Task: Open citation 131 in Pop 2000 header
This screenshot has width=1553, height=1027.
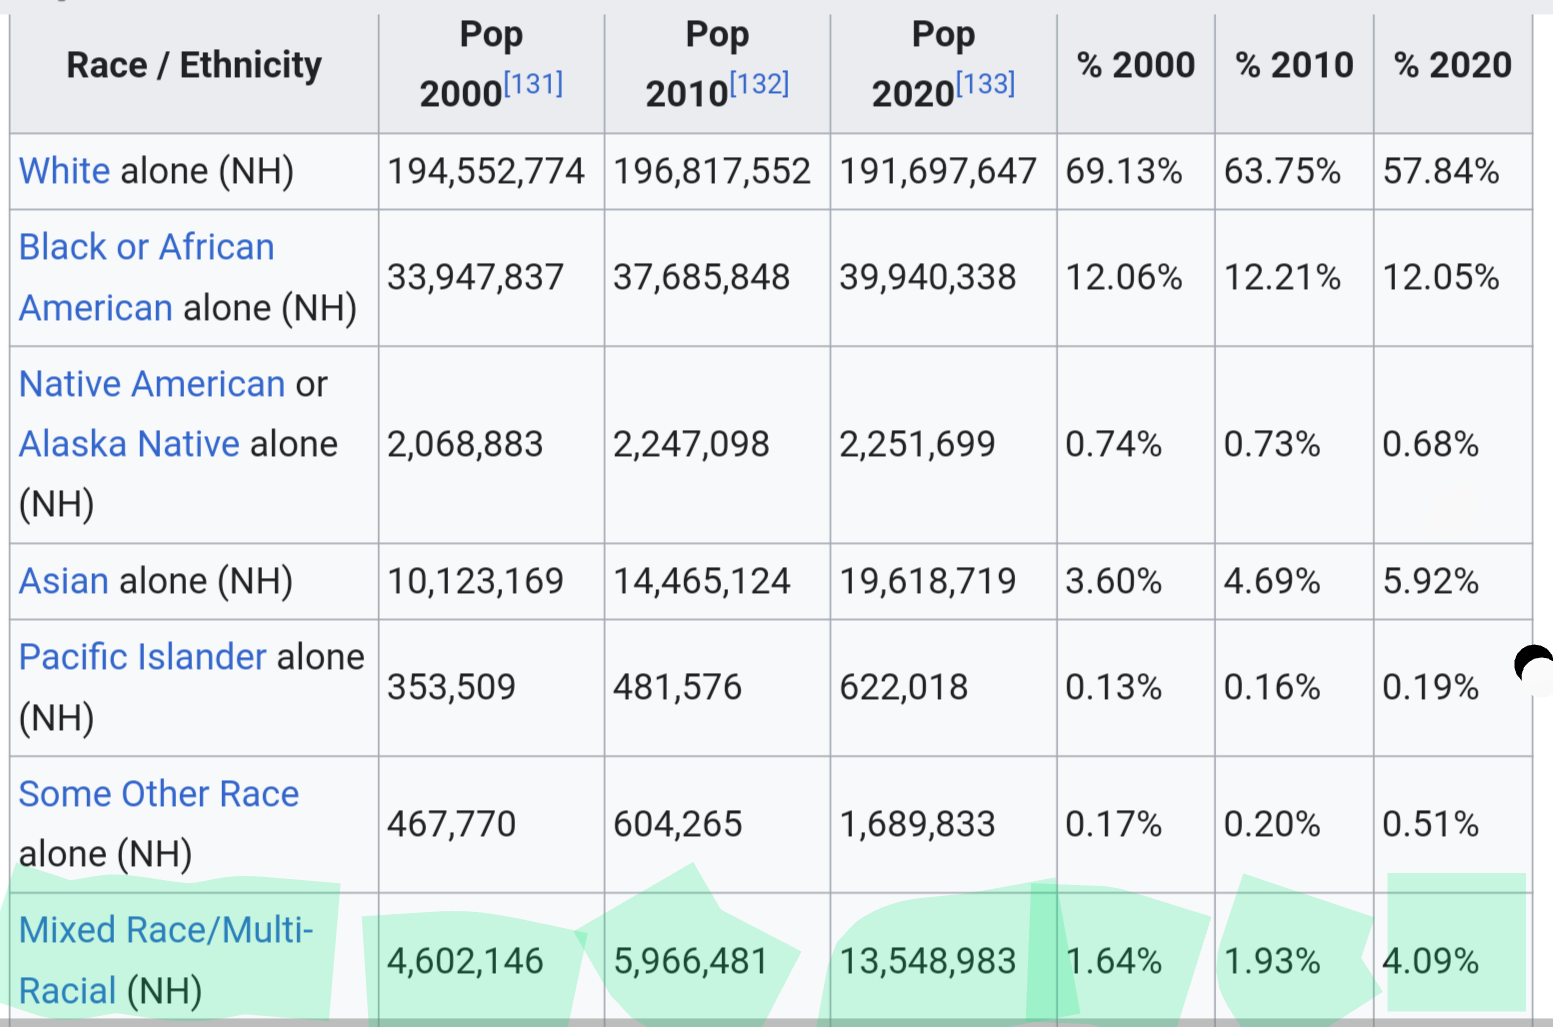Action: (533, 83)
